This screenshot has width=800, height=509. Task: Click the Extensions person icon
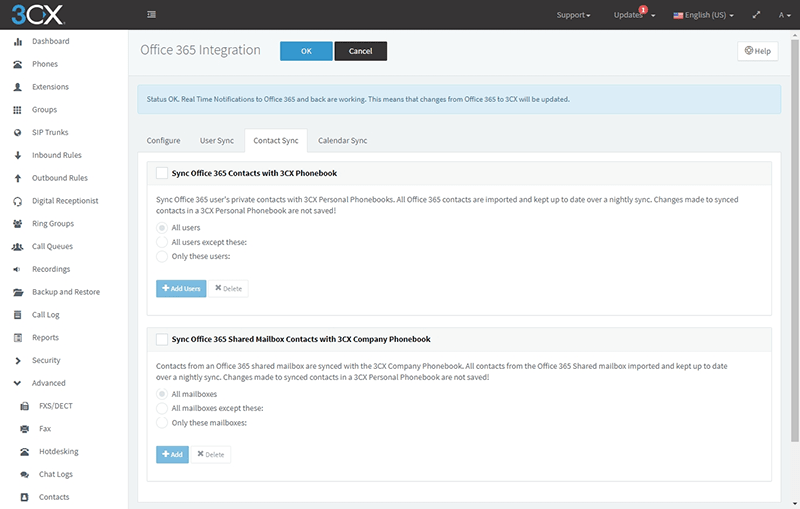(x=18, y=87)
